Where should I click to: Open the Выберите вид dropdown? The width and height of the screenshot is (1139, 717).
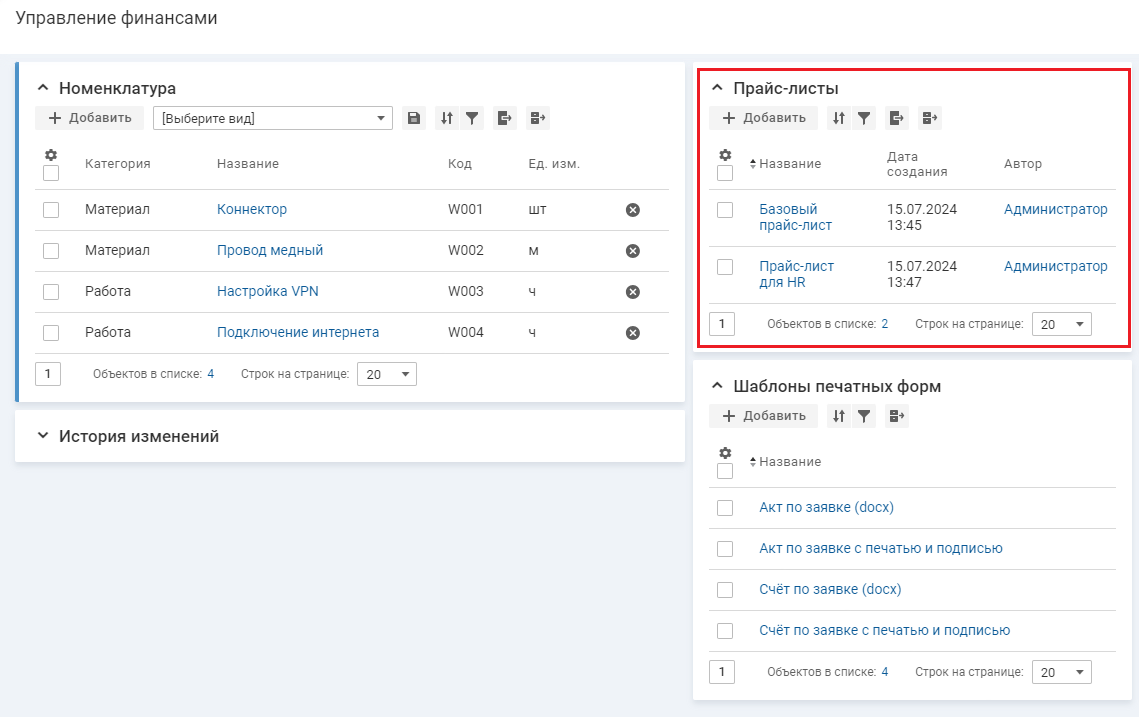(x=272, y=119)
